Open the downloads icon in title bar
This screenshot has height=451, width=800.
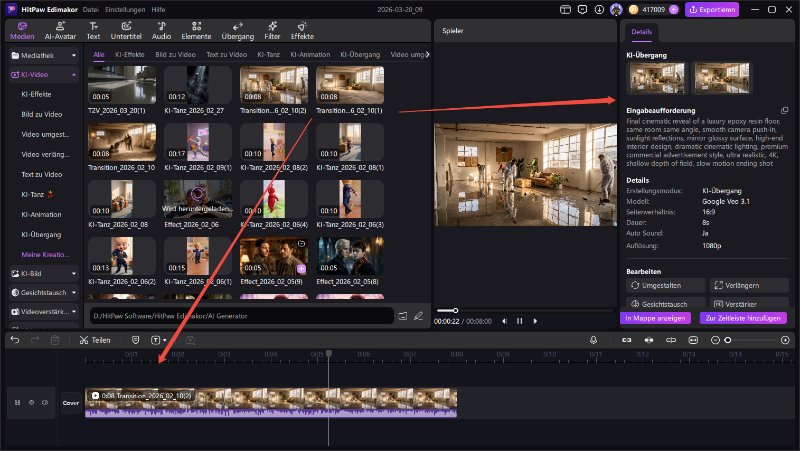click(599, 9)
